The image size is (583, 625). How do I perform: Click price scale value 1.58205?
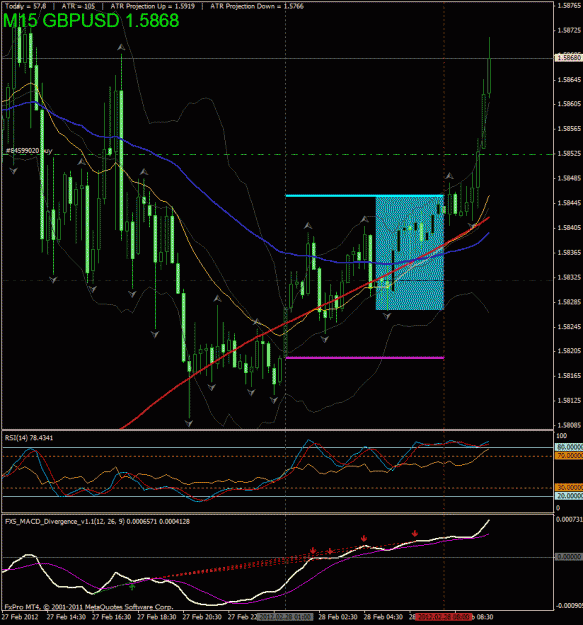(x=569, y=351)
